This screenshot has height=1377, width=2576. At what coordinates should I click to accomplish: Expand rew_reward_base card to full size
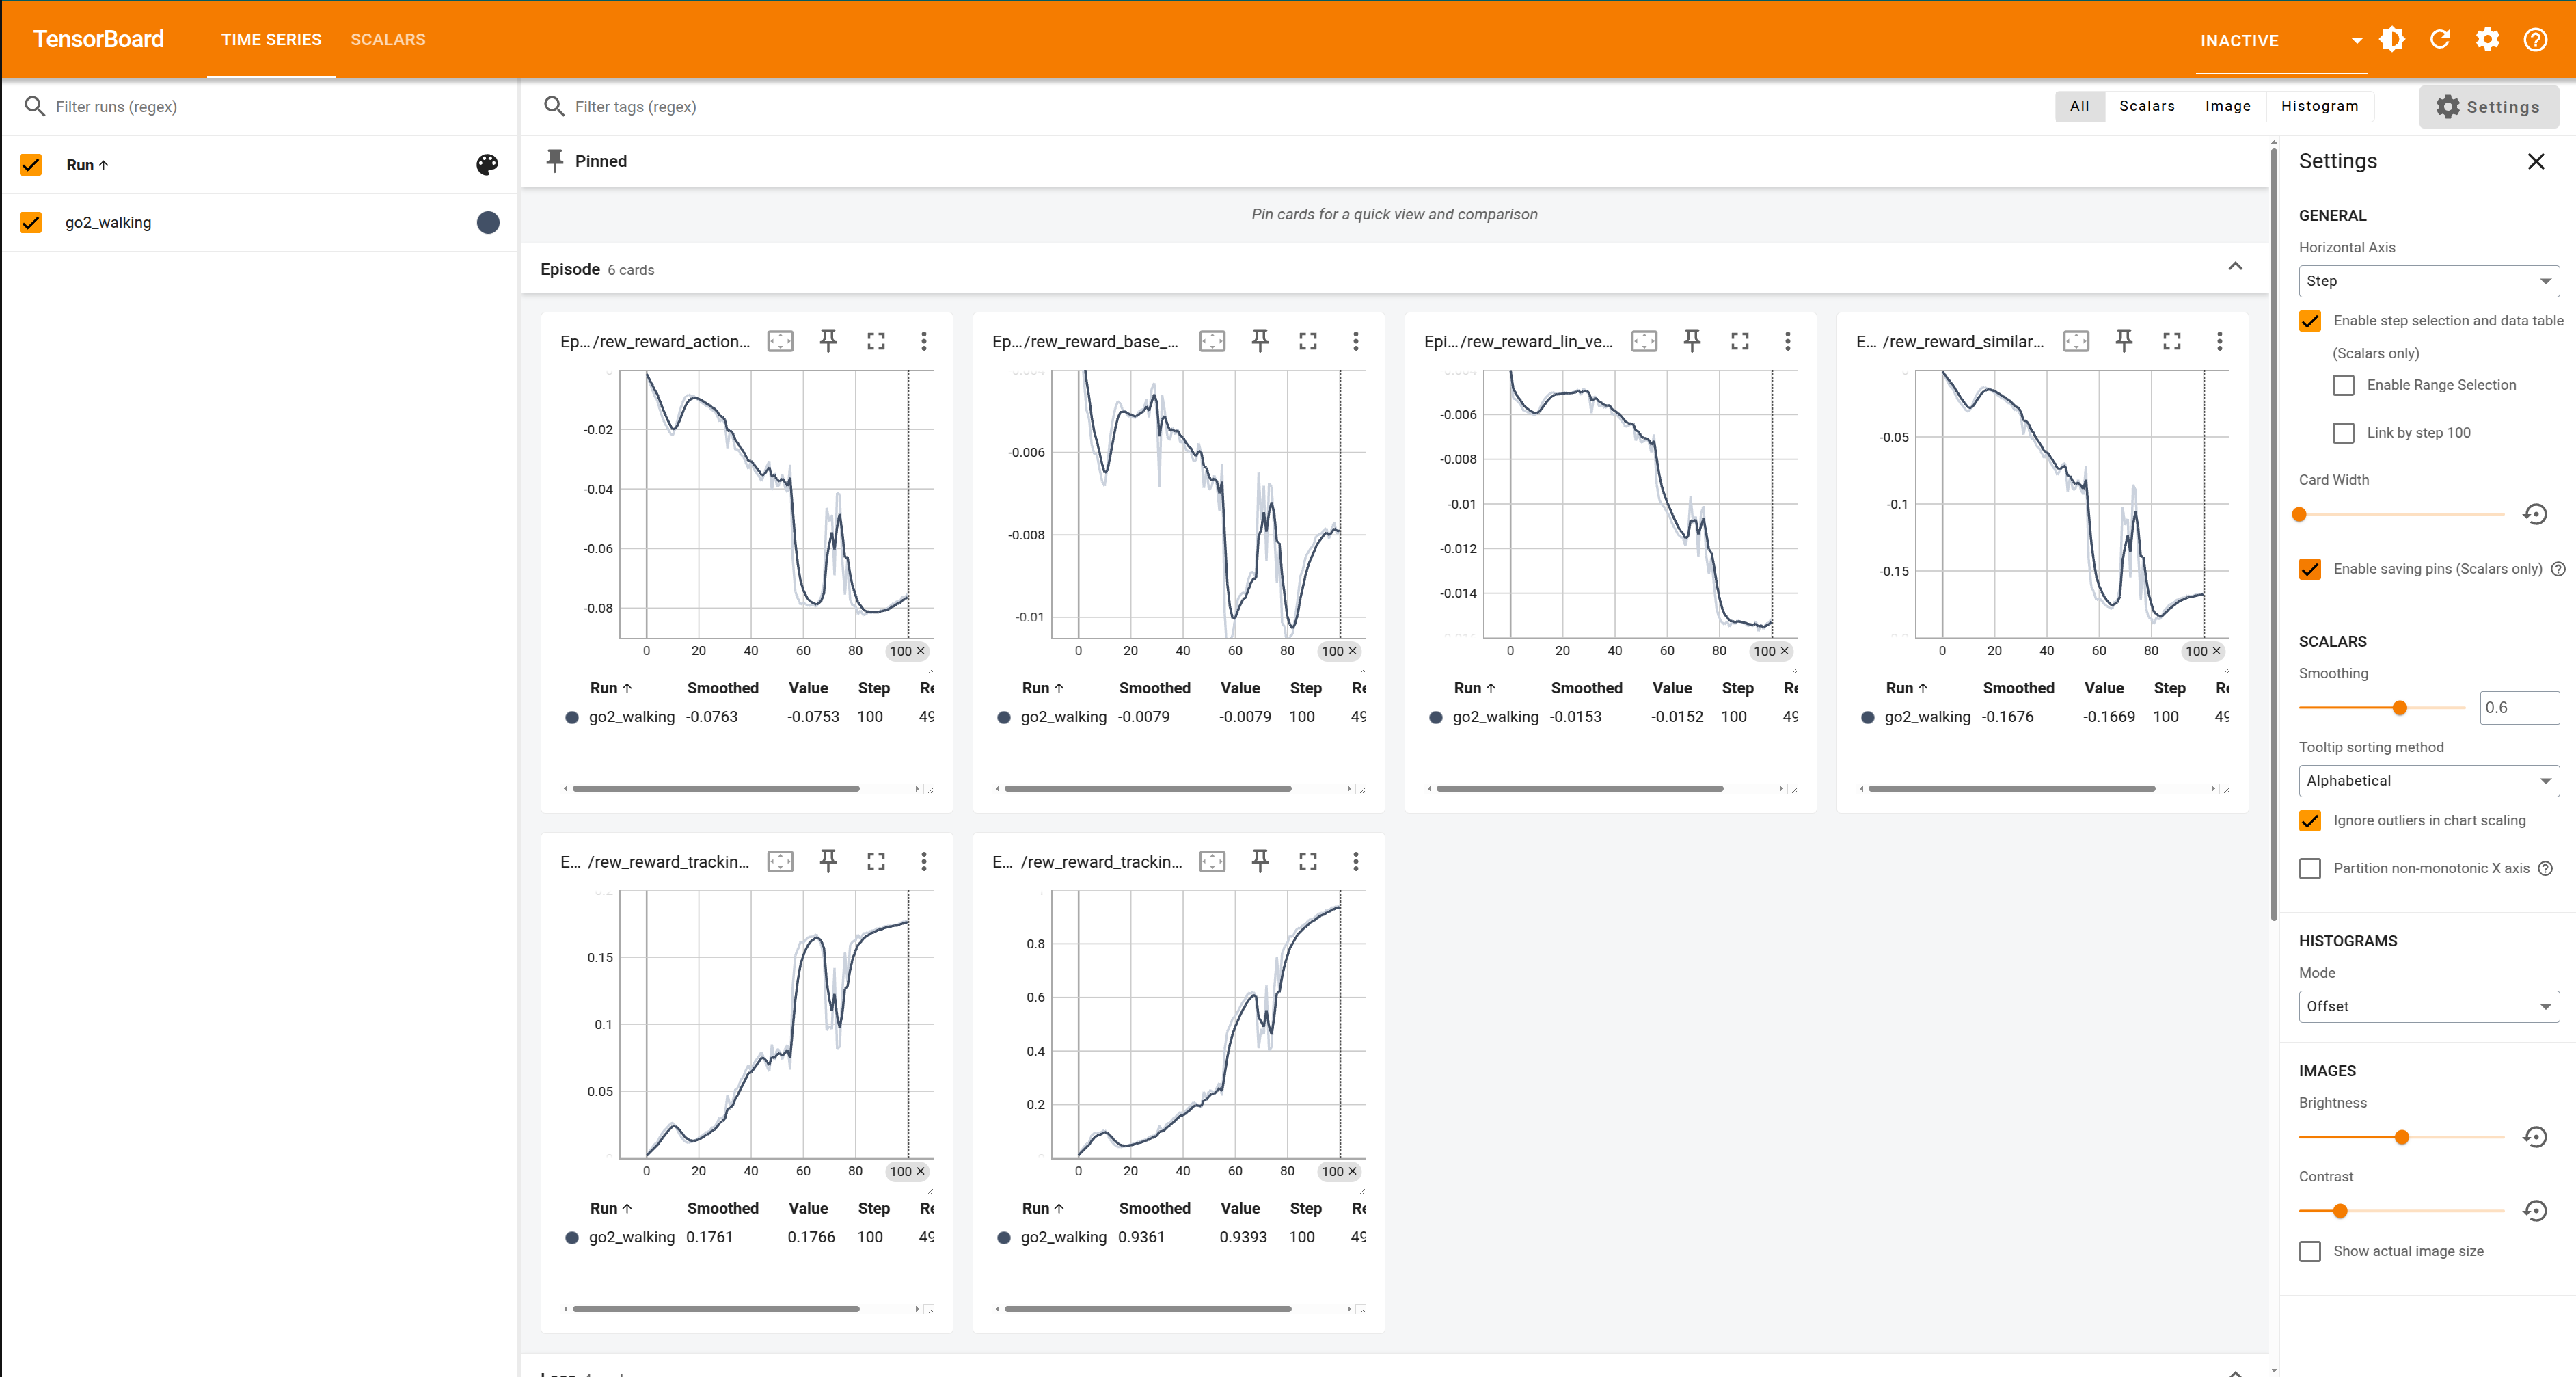1308,341
